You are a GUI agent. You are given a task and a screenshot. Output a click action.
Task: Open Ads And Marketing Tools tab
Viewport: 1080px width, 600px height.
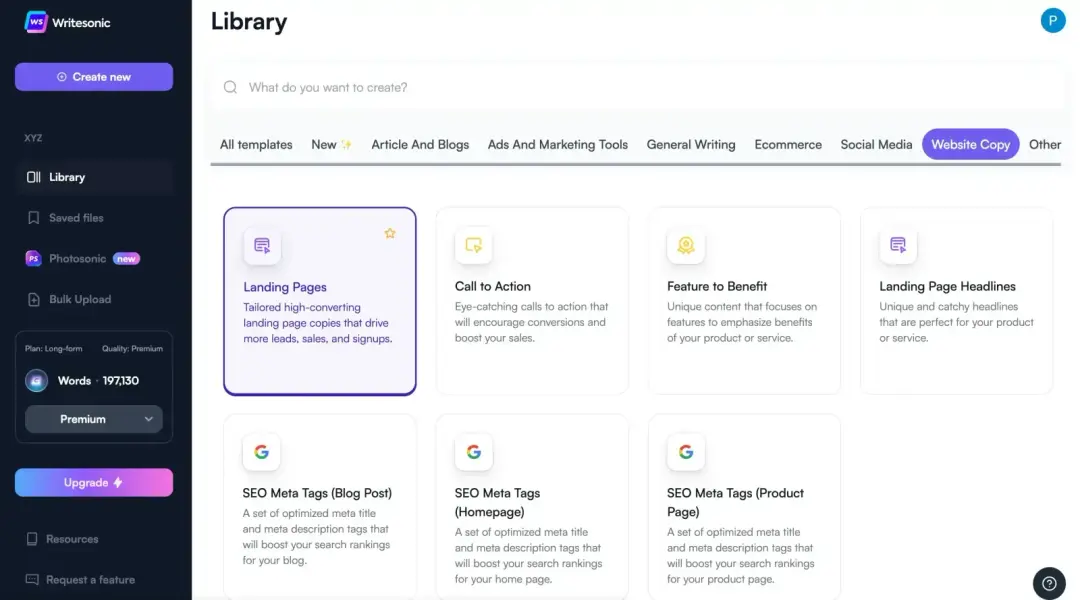pos(558,145)
